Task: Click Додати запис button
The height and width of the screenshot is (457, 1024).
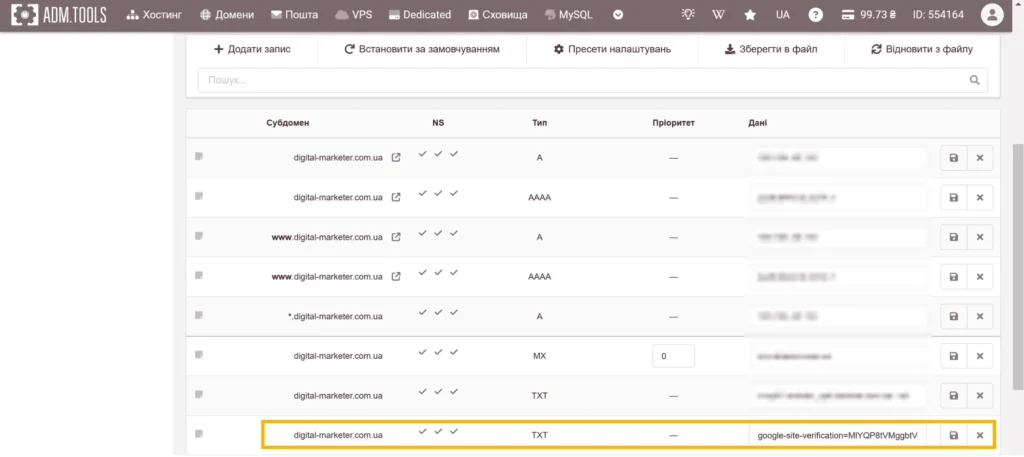Action: point(252,49)
